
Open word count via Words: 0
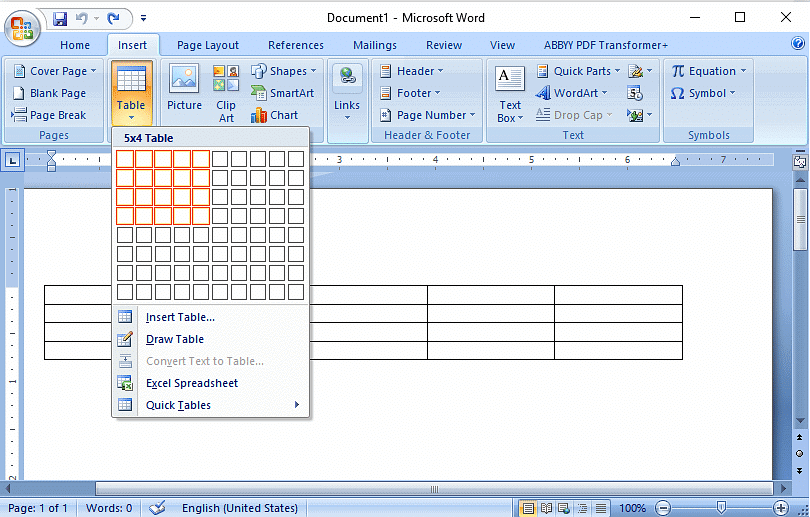[109, 508]
